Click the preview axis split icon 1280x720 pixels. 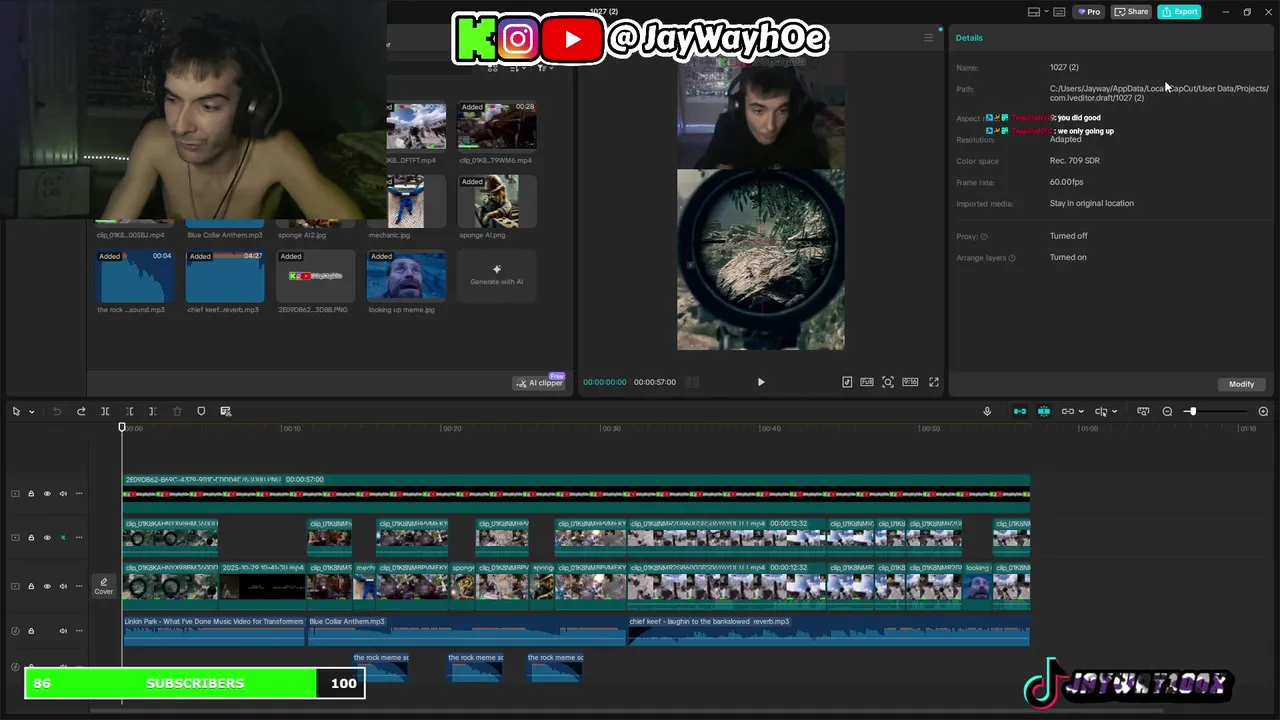click(1101, 411)
